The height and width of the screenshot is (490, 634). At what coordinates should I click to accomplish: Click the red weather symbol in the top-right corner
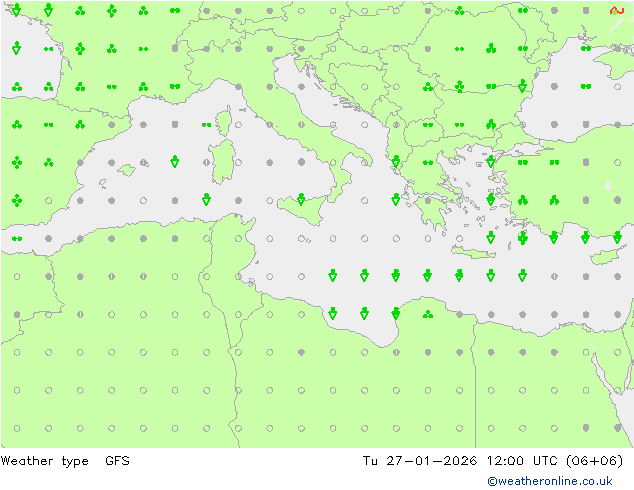[617, 11]
